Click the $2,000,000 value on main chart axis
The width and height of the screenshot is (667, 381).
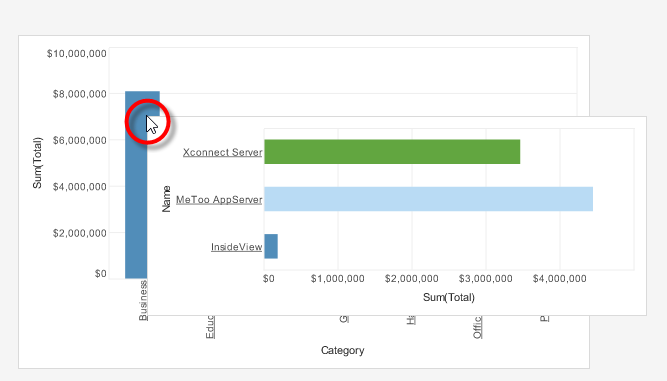[80, 233]
